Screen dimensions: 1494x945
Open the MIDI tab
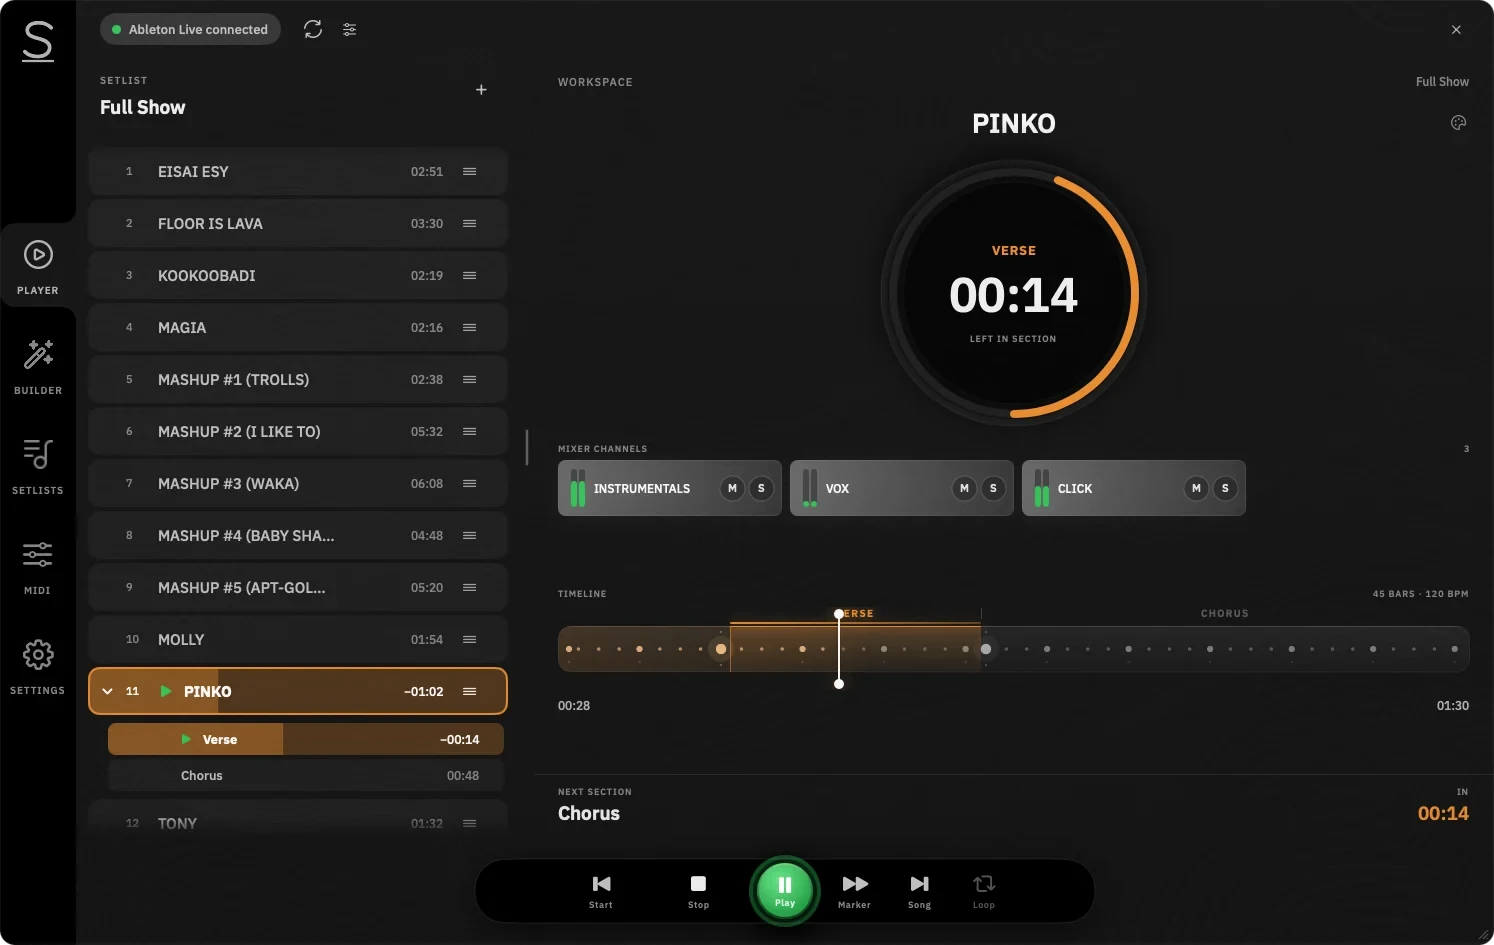(38, 566)
